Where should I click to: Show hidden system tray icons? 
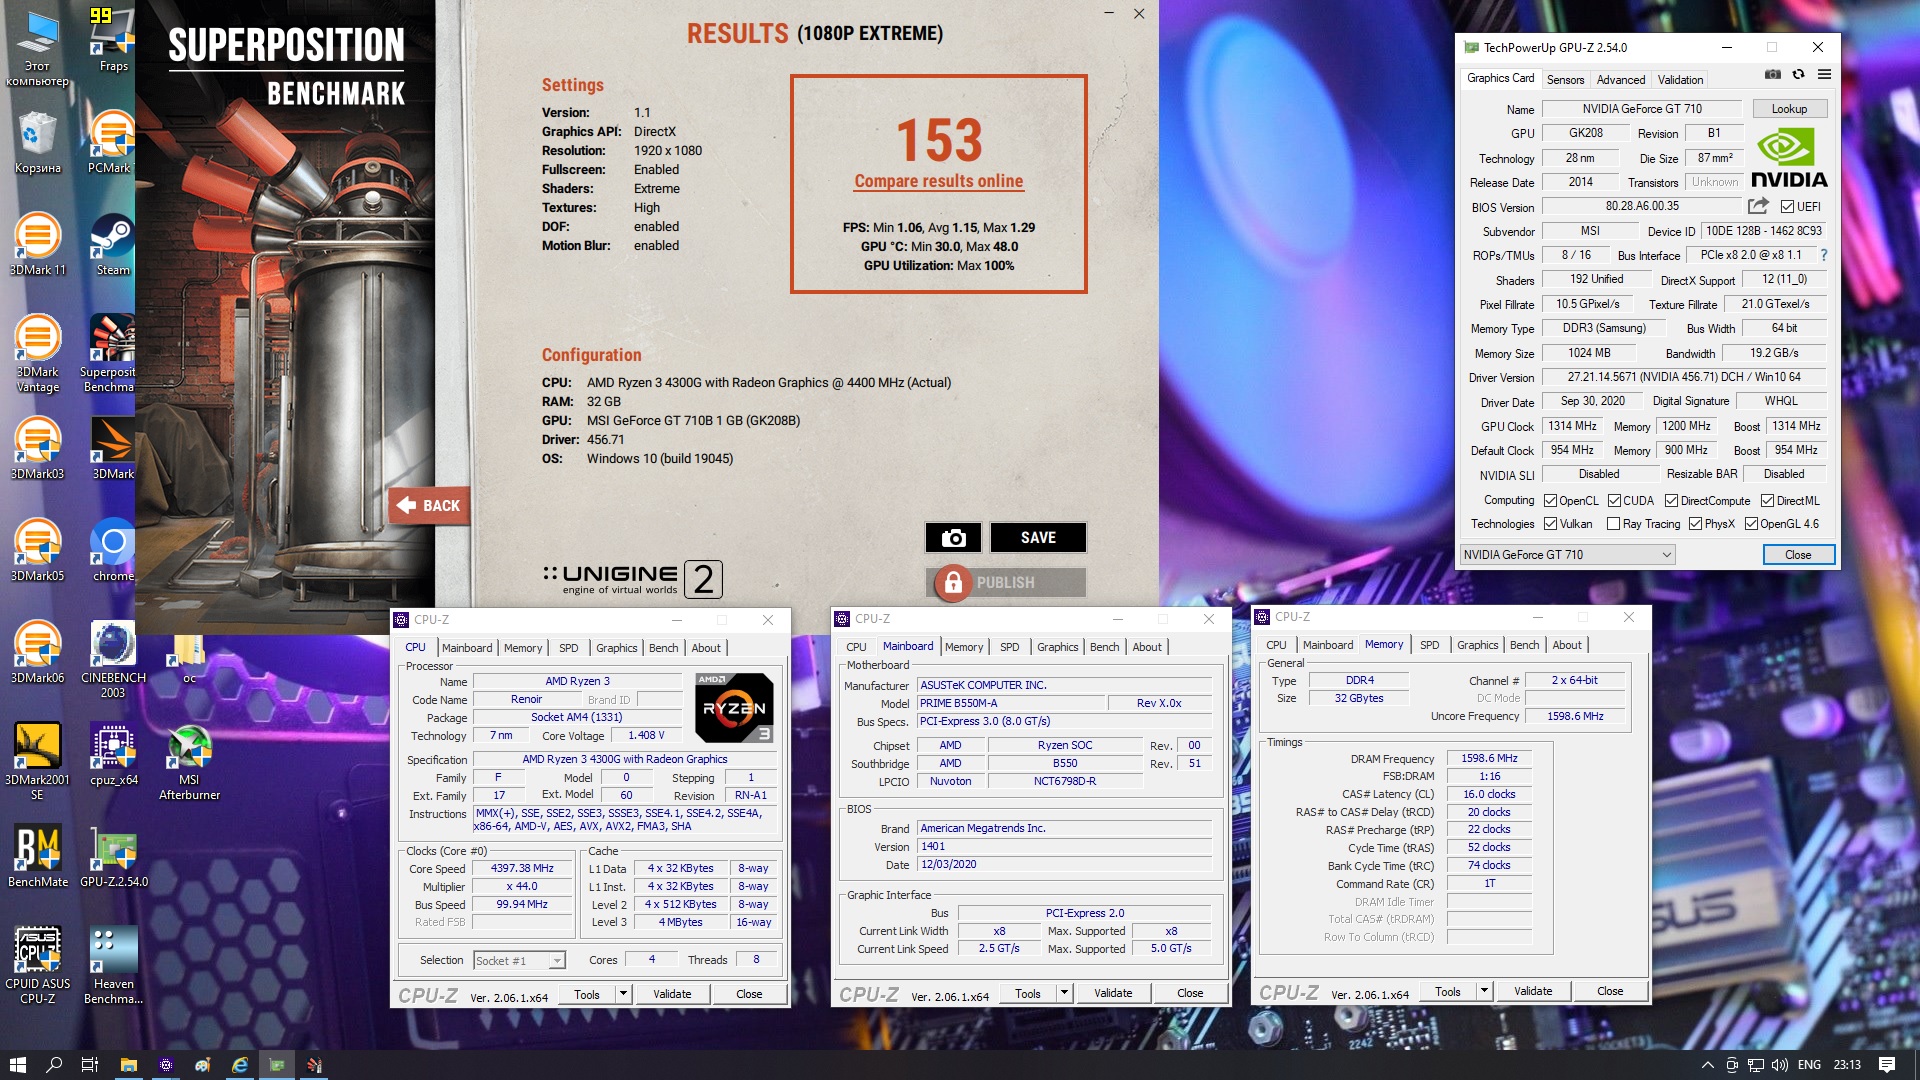click(1707, 1065)
